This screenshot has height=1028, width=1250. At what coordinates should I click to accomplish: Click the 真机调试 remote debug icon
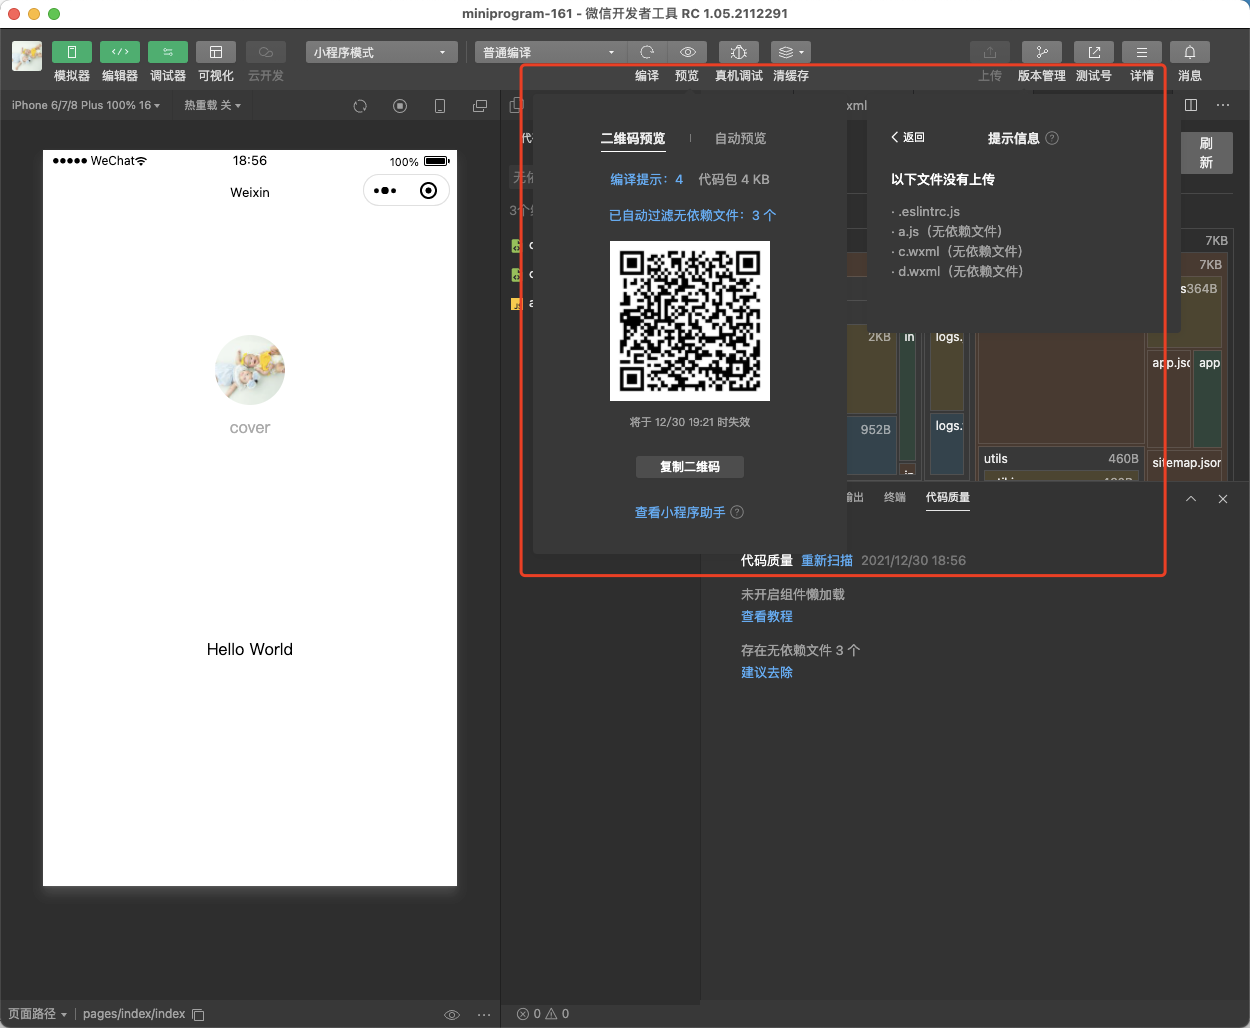coord(739,52)
